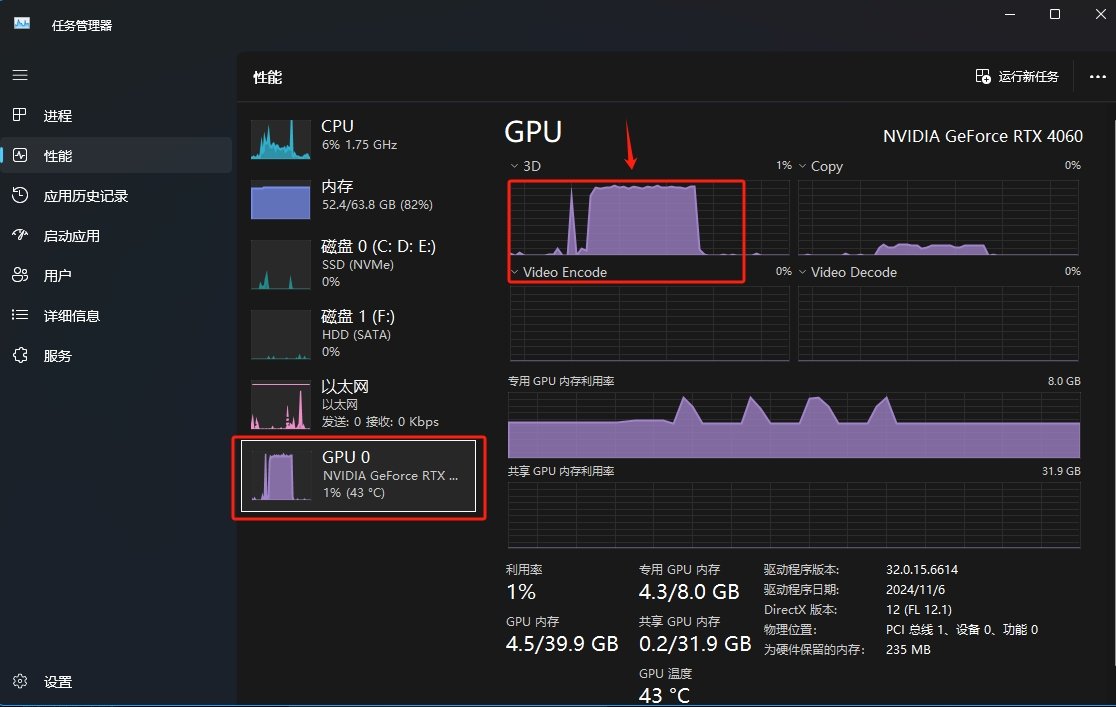Open the 详细信息 details list icon
Screen dimensions: 1116x707
[x=20, y=316]
